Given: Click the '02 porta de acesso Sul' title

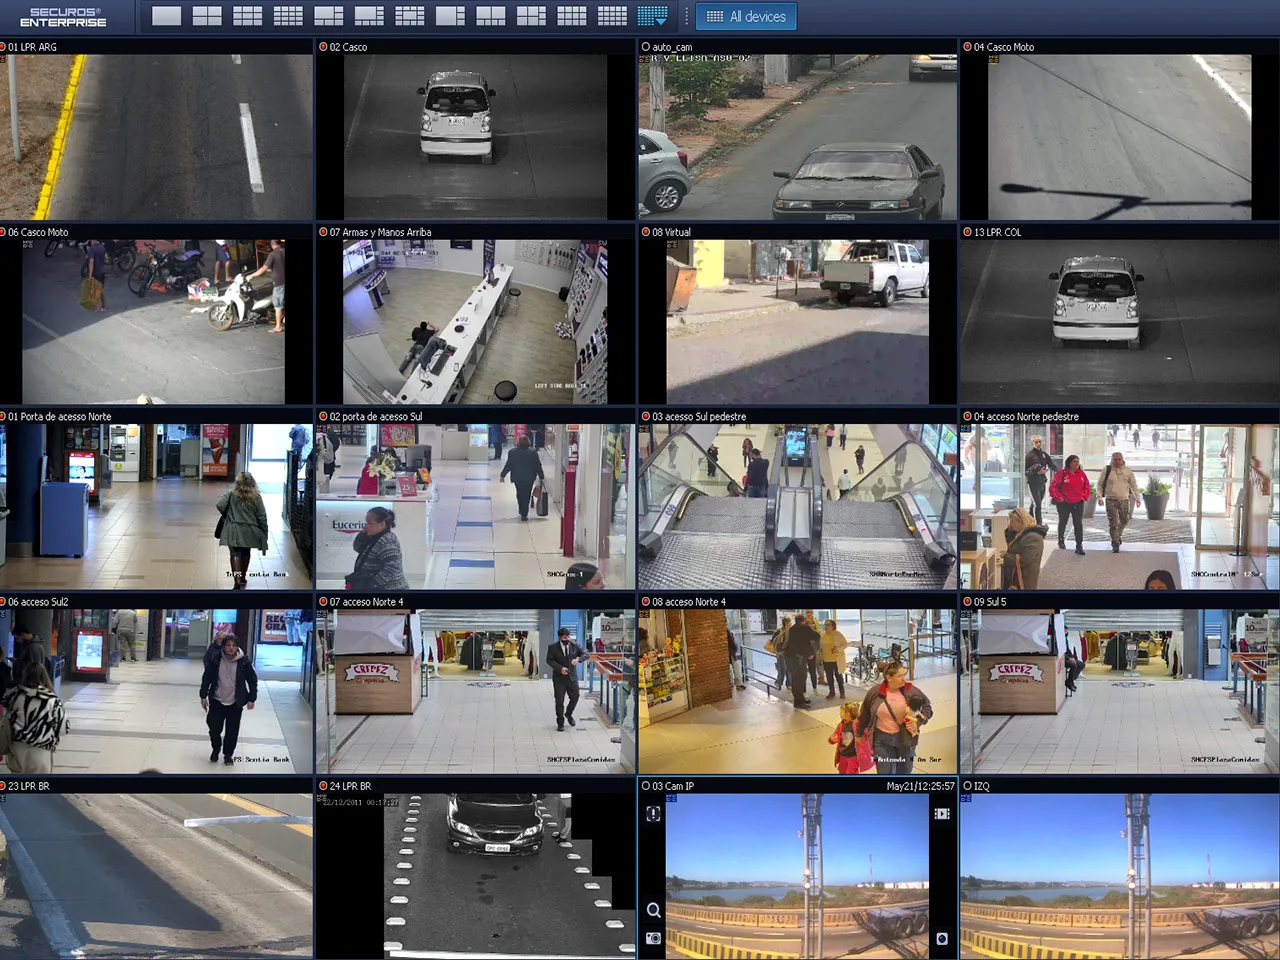Looking at the screenshot, I should 376,417.
